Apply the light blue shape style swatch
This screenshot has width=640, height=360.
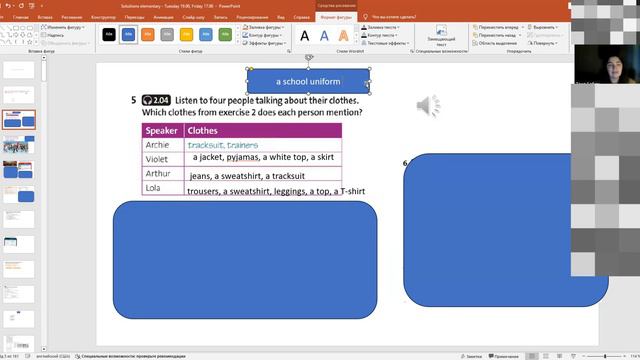coord(206,35)
